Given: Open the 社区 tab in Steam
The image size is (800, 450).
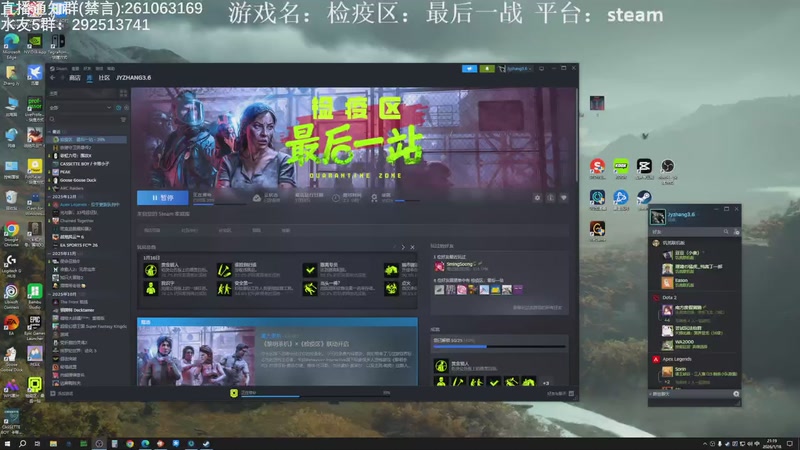Looking at the screenshot, I should 104,78.
